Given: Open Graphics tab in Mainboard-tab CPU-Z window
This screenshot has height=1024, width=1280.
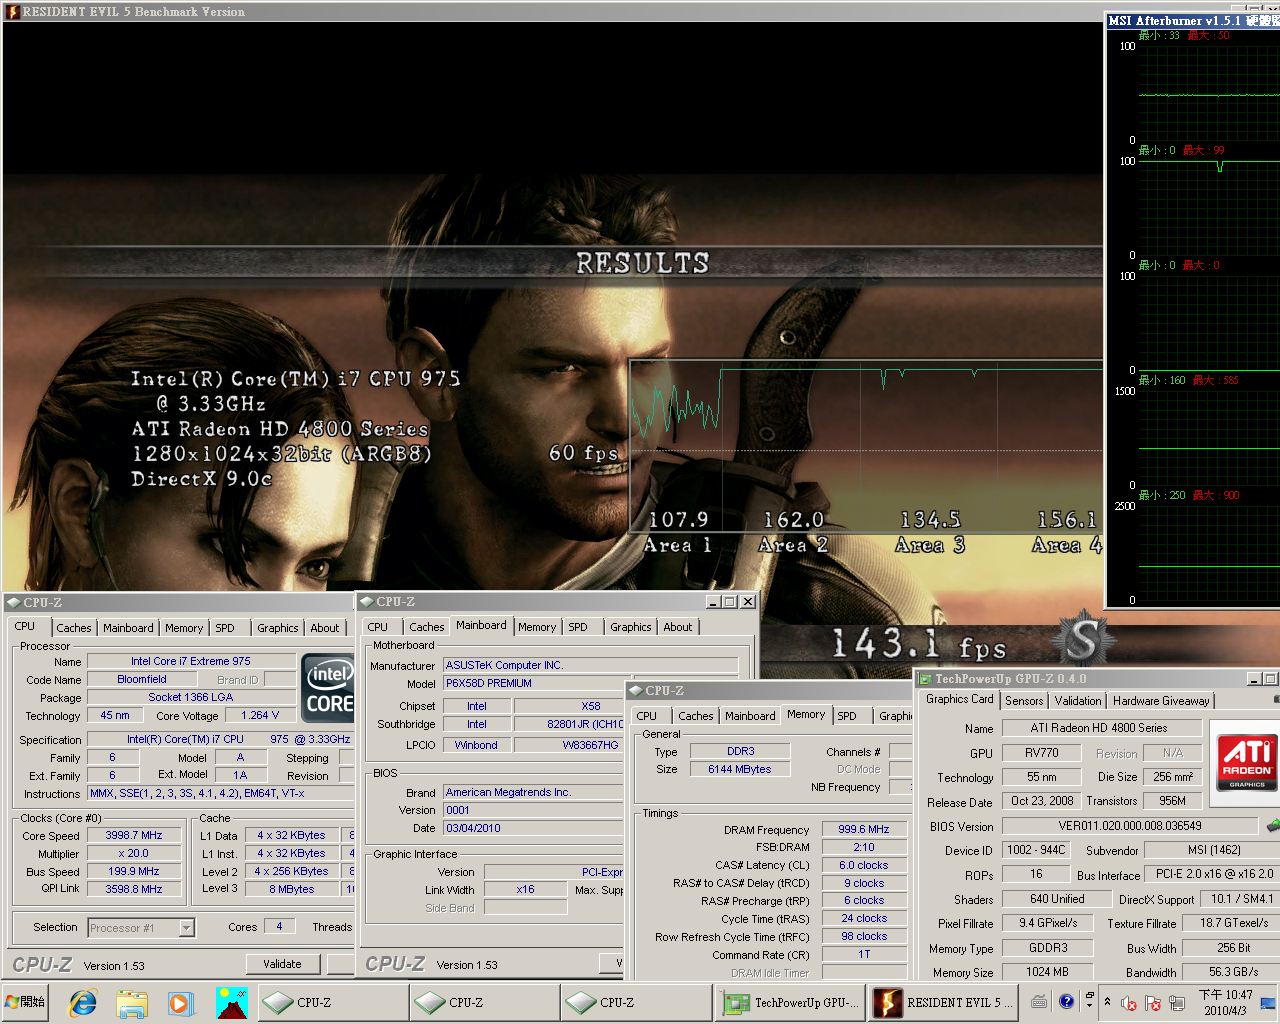Looking at the screenshot, I should pos(630,627).
